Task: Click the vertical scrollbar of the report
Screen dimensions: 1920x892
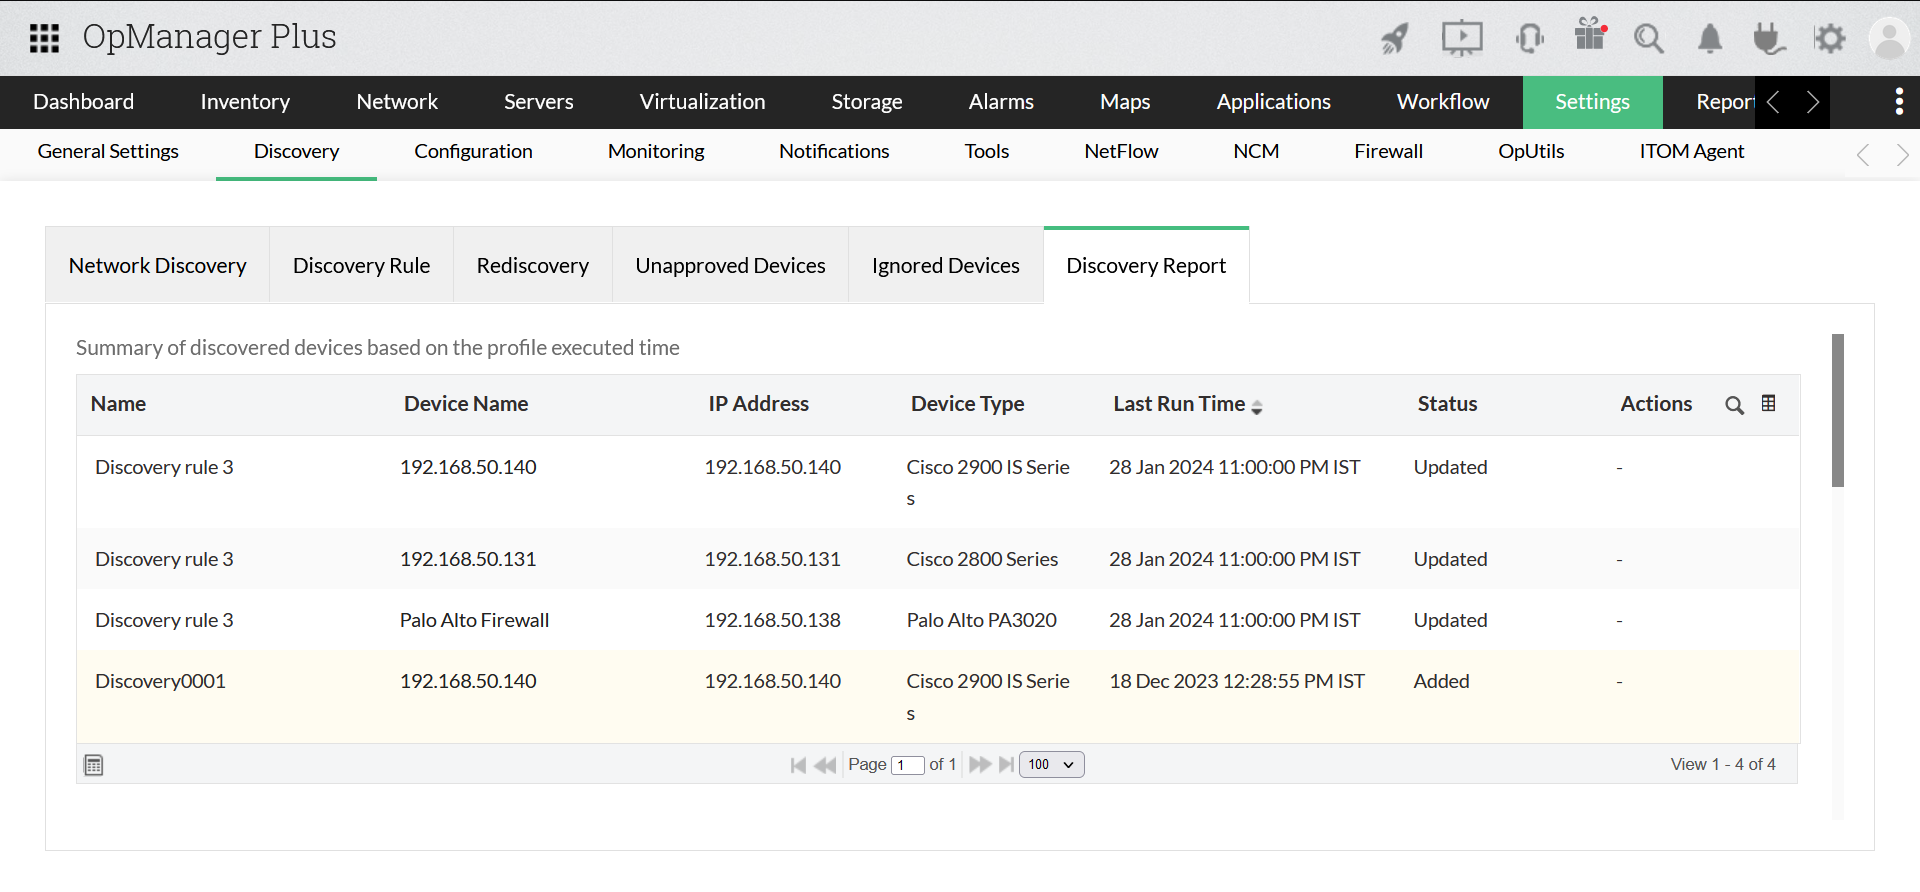Action: [x=1837, y=410]
